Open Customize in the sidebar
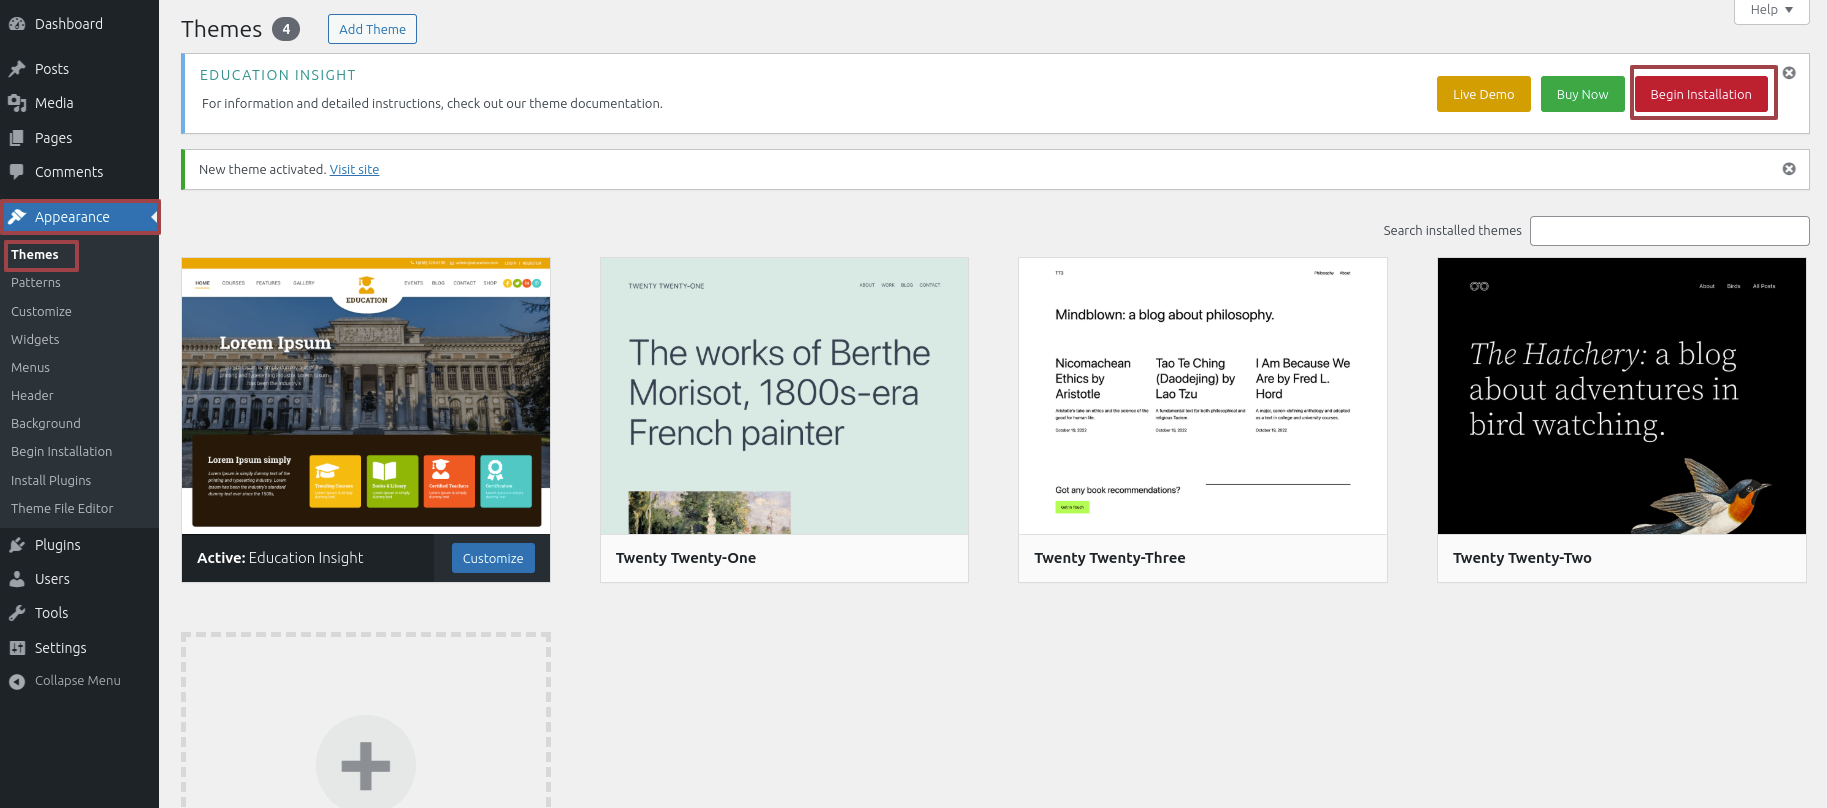The height and width of the screenshot is (808, 1827). [41, 312]
